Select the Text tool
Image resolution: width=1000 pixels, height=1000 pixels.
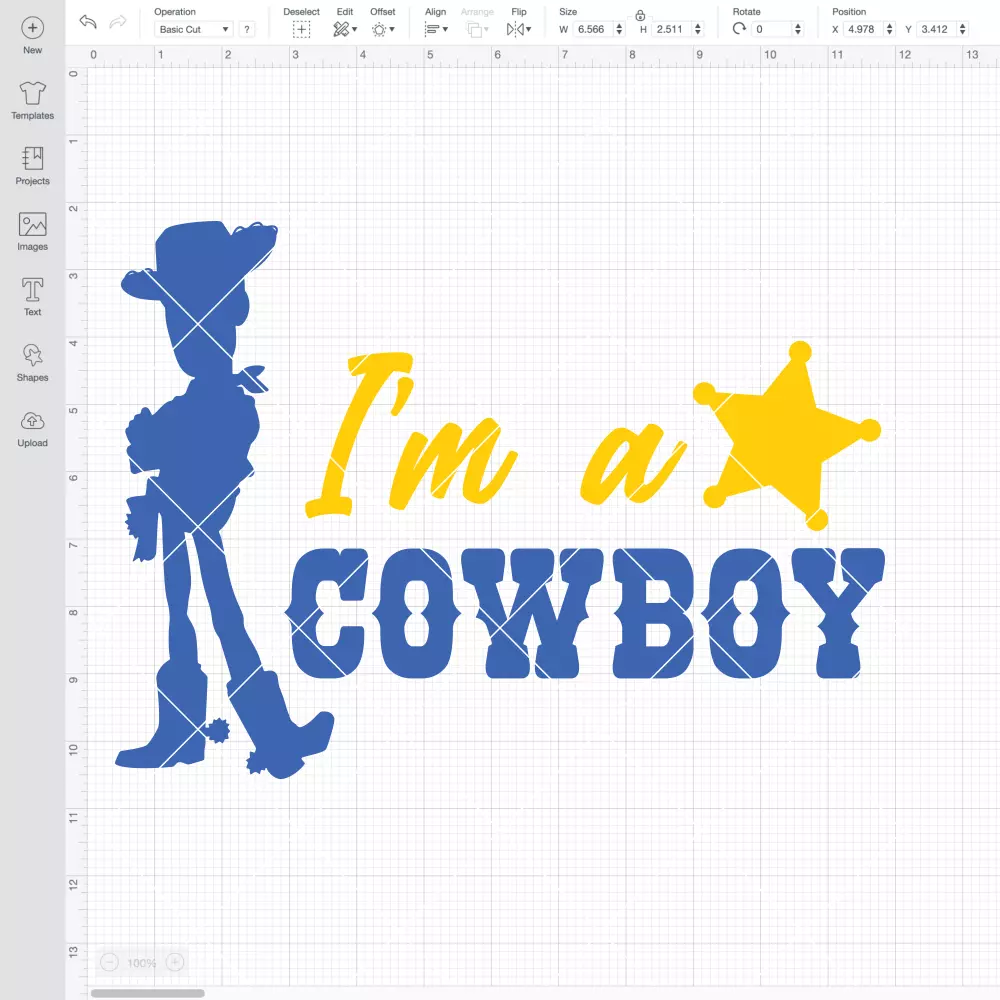(x=33, y=297)
